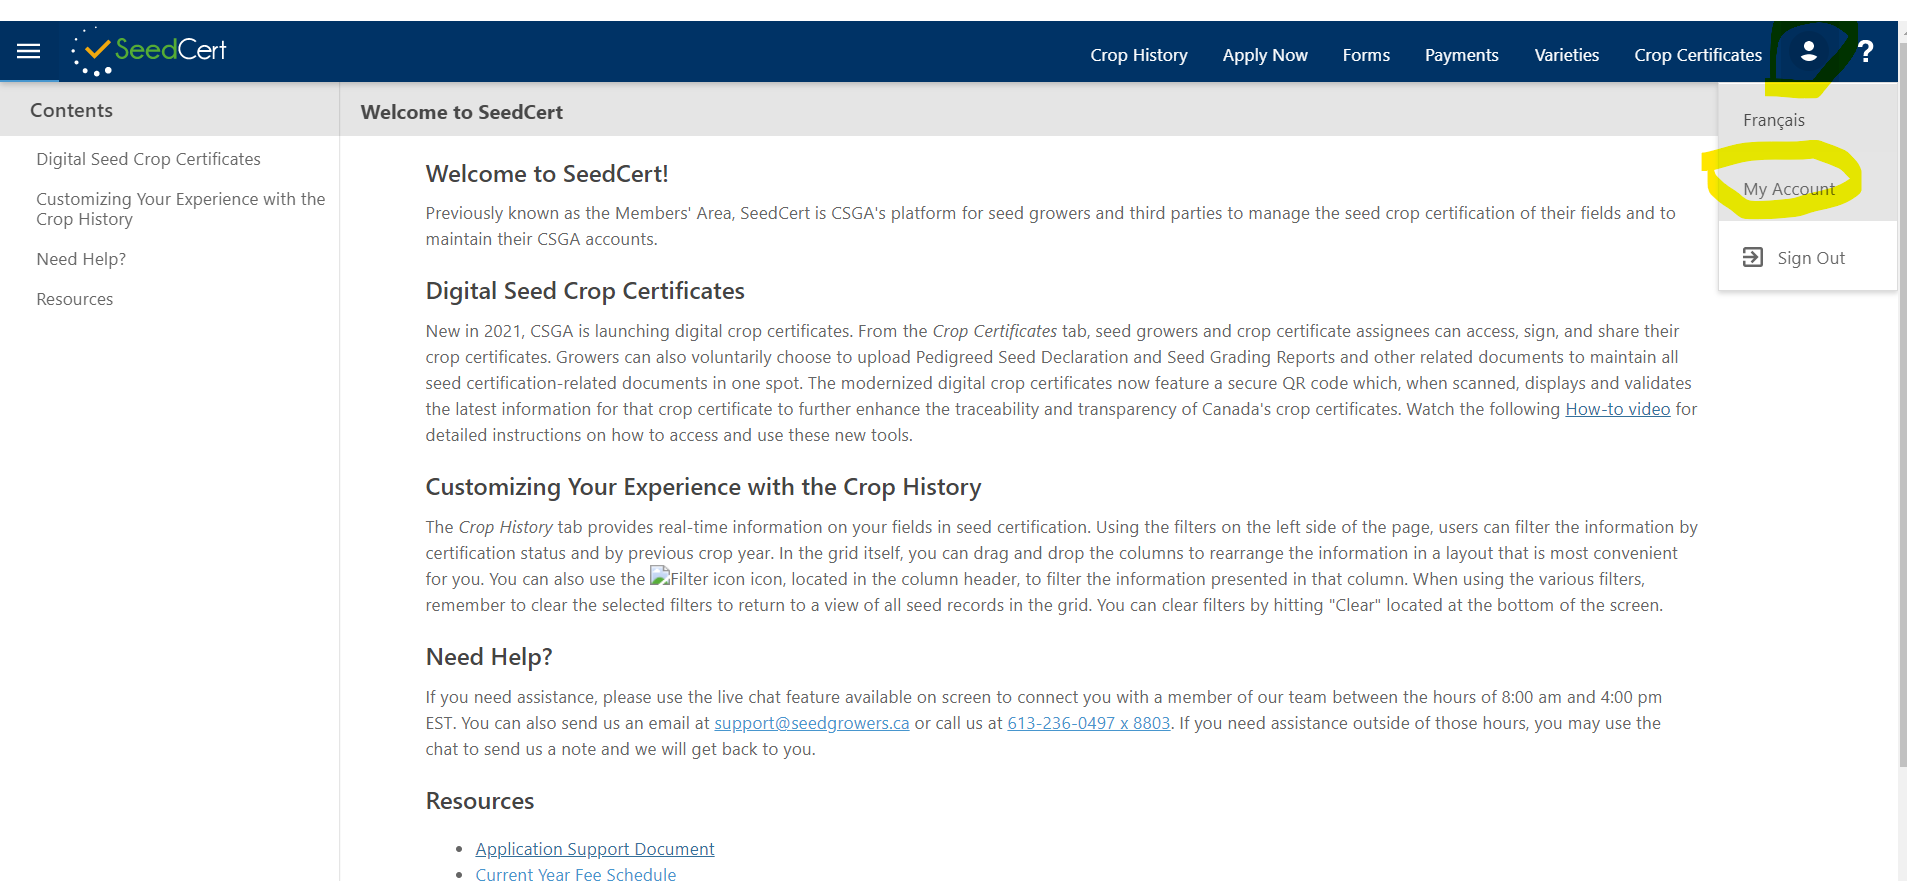Click the Digital Seed Crop Certificates heading
Image resolution: width=1907 pixels, height=881 pixels.
click(x=584, y=291)
